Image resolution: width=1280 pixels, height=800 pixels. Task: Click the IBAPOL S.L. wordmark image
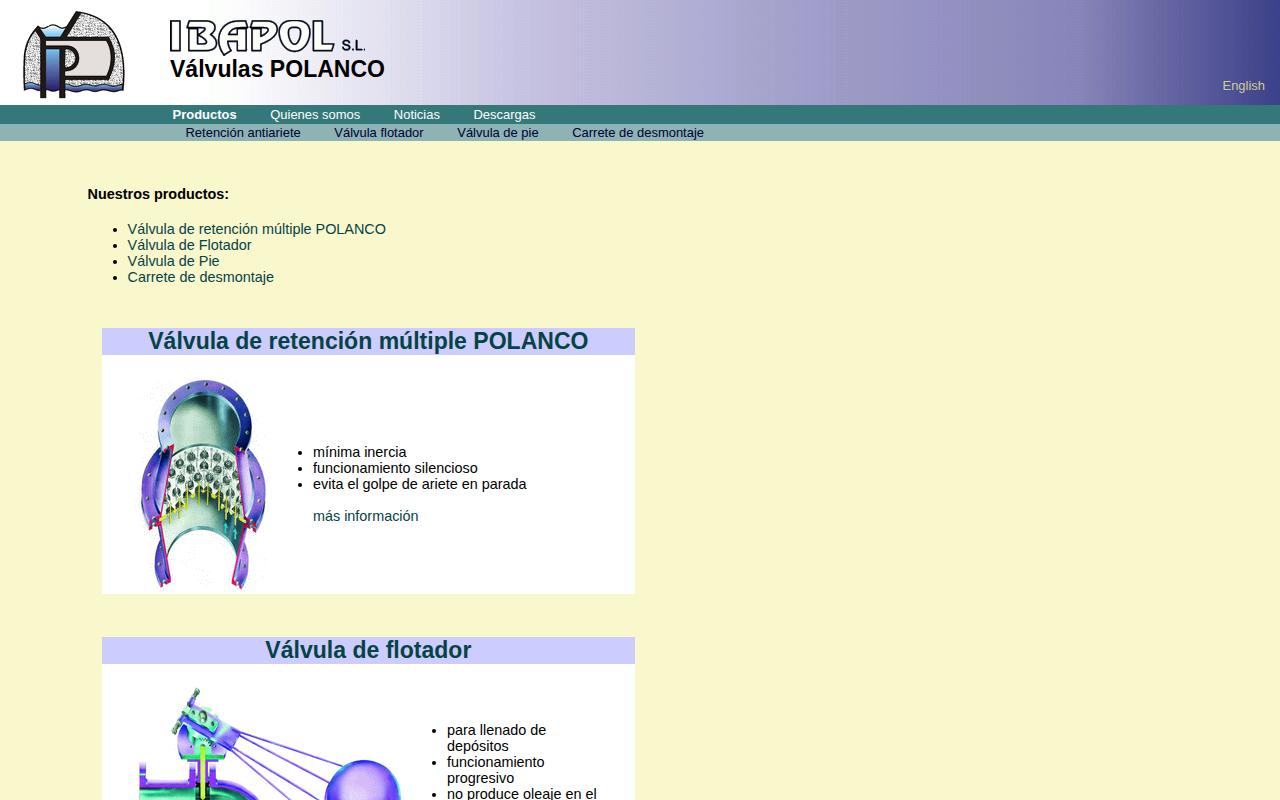(268, 37)
